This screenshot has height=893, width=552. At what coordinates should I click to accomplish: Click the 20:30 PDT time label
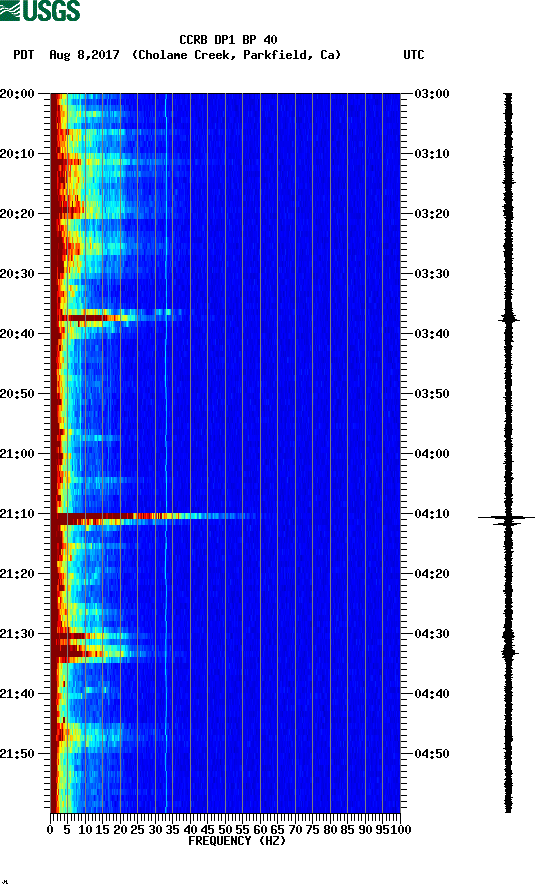pos(17,274)
